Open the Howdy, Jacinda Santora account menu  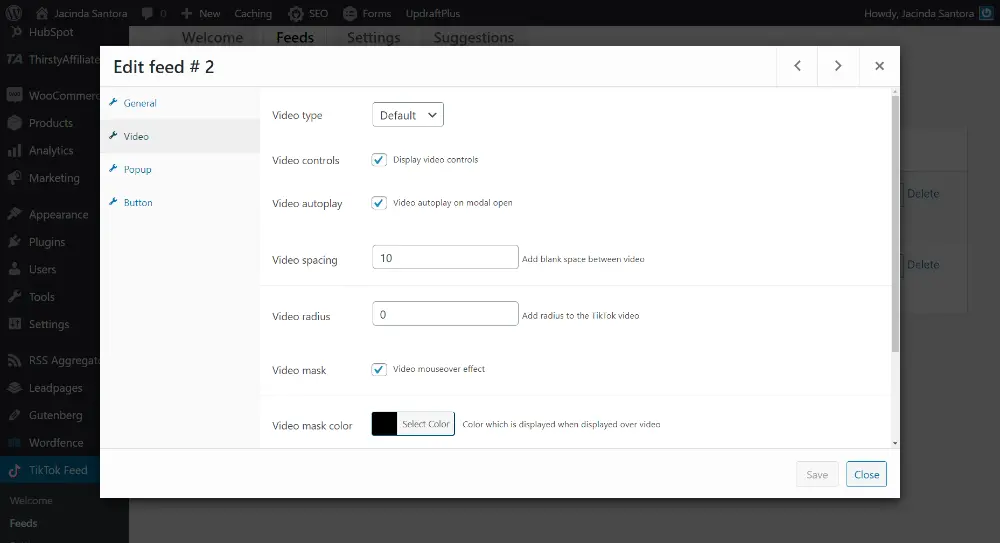pos(926,14)
